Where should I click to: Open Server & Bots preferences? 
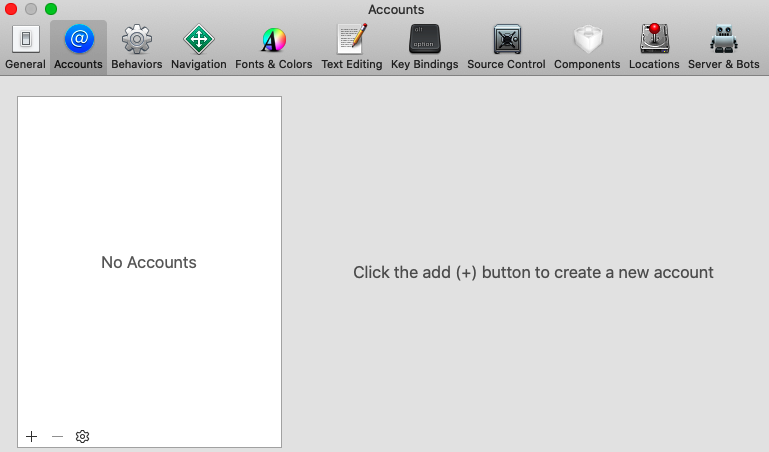pyautogui.click(x=723, y=47)
